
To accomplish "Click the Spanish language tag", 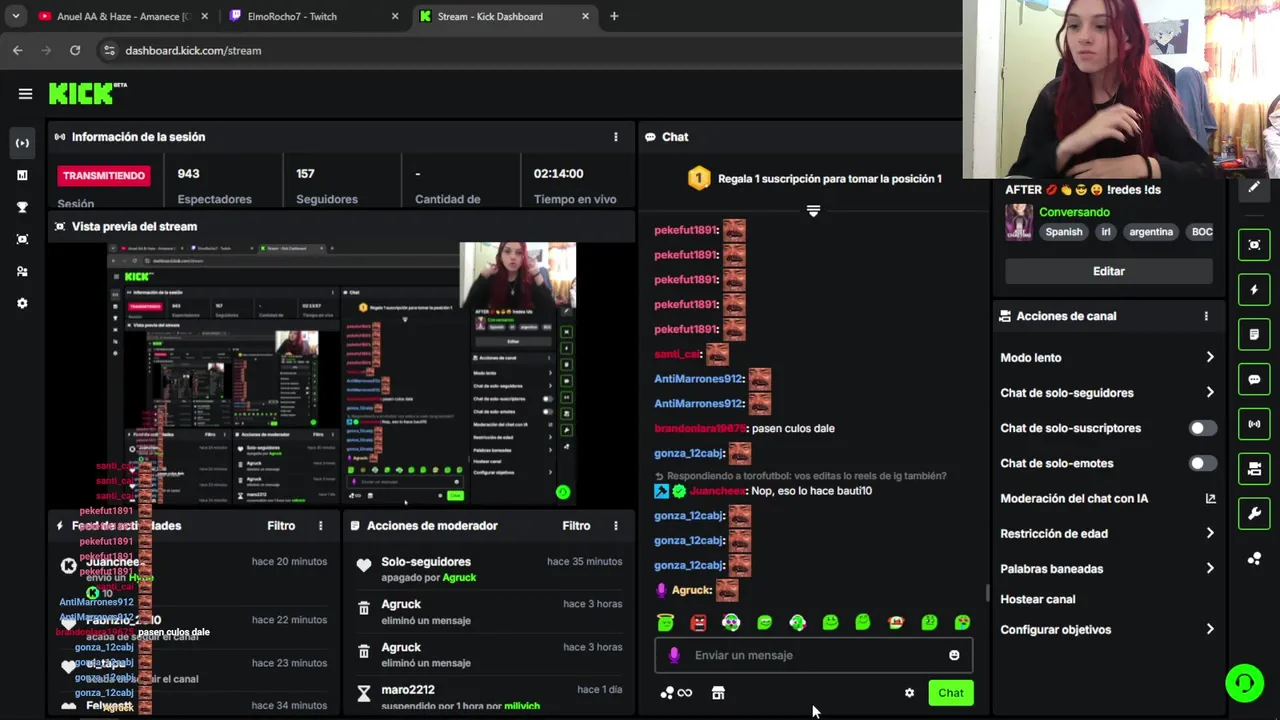I will [1064, 231].
